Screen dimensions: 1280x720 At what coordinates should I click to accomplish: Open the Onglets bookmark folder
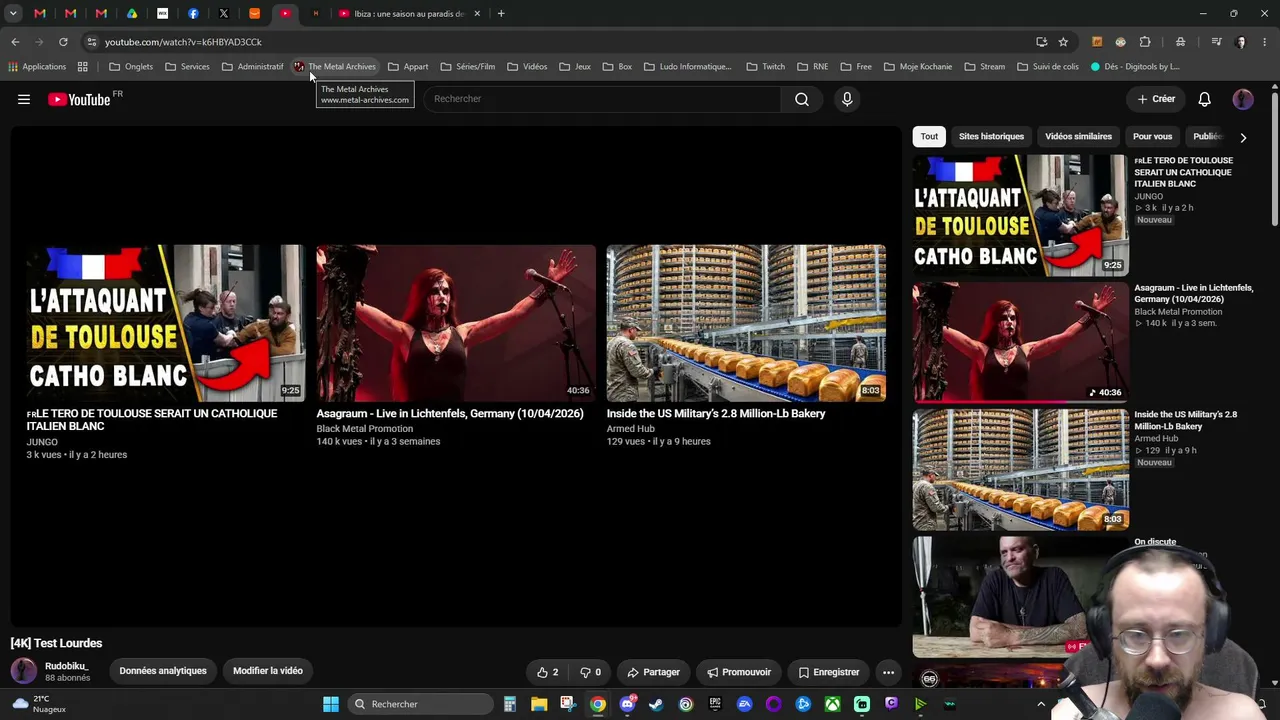(131, 67)
